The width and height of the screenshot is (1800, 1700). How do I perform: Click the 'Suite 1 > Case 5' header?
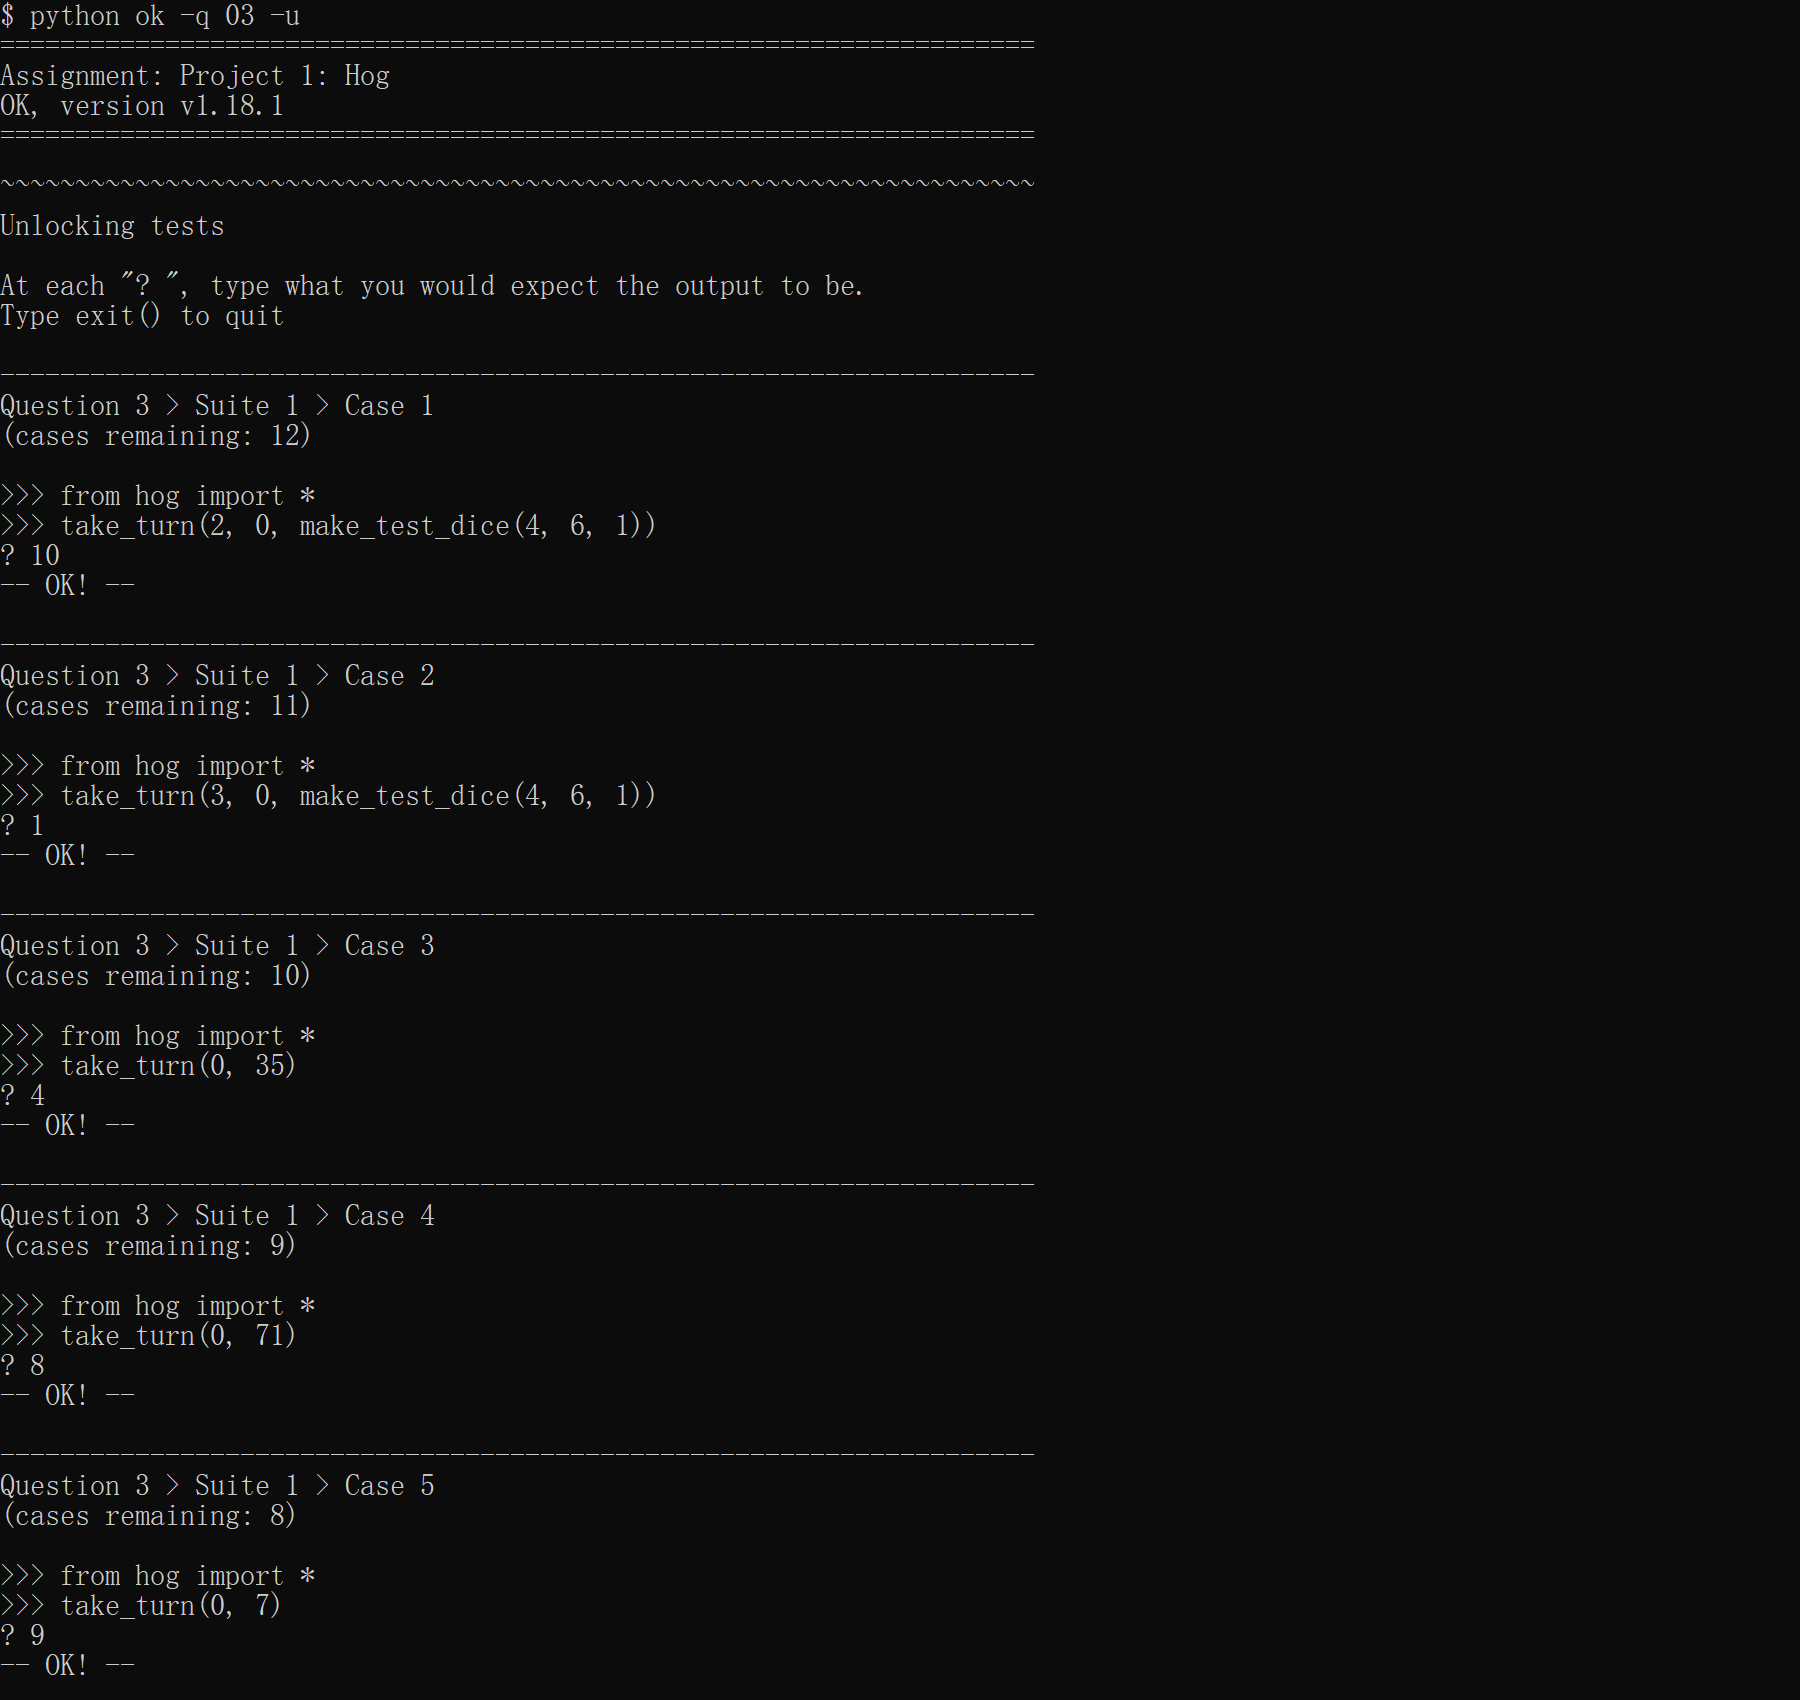216,1486
